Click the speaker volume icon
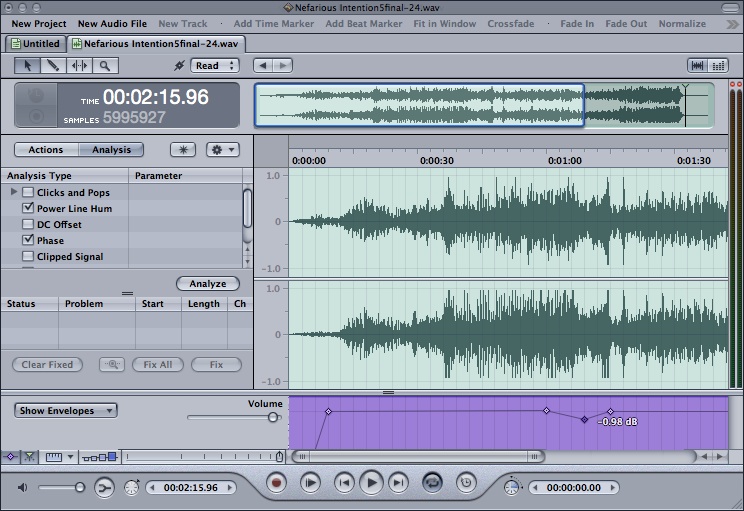744x511 pixels. point(22,487)
